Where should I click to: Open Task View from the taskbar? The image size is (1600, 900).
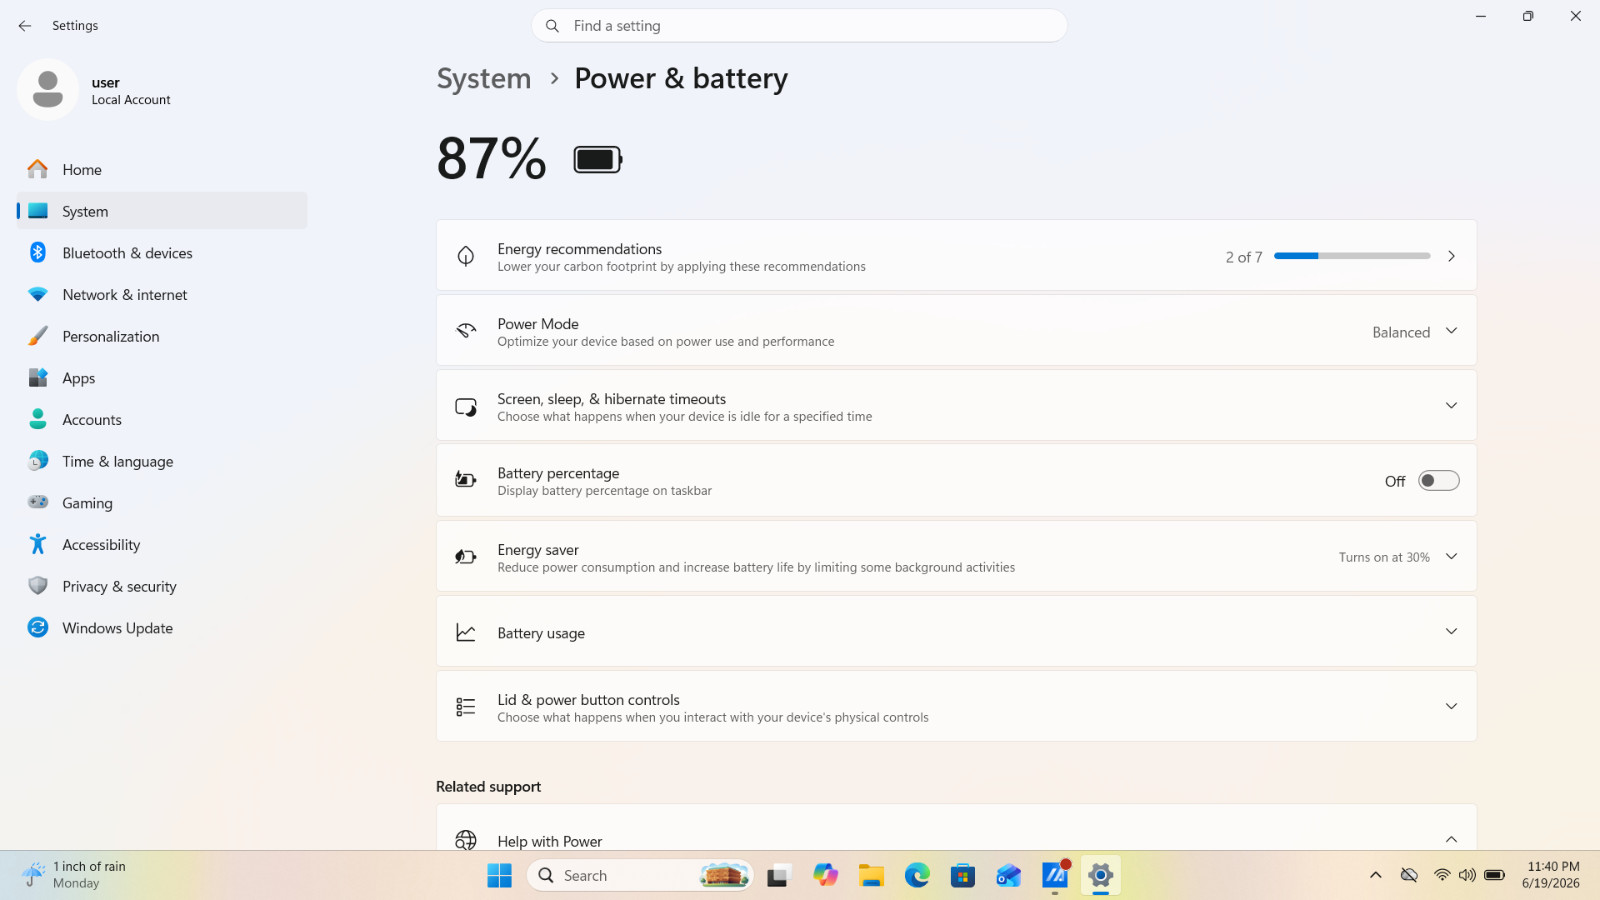tap(778, 876)
